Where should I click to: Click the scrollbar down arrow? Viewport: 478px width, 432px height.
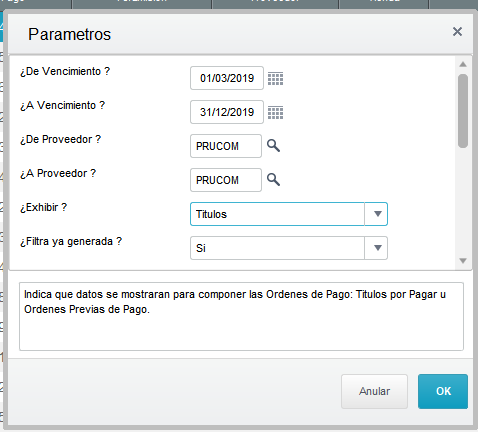[x=463, y=261]
